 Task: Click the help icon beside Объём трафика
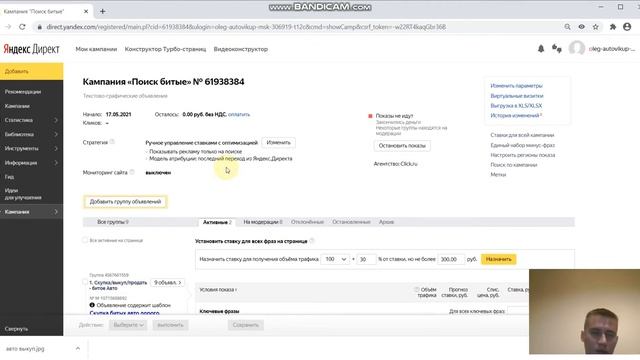(x=416, y=289)
